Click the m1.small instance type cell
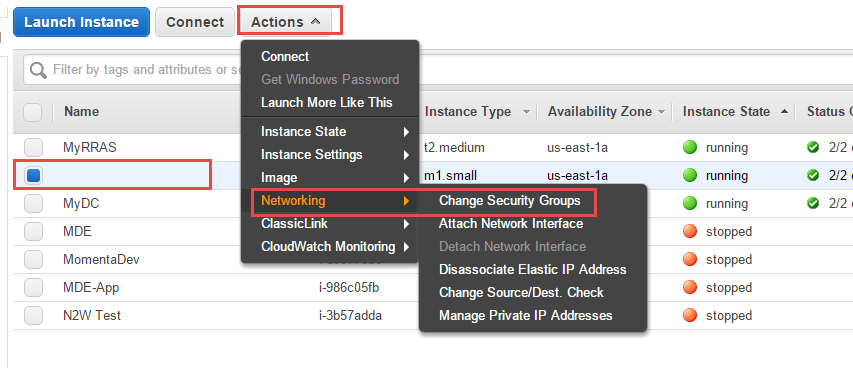The image size is (853, 368). pos(449,175)
